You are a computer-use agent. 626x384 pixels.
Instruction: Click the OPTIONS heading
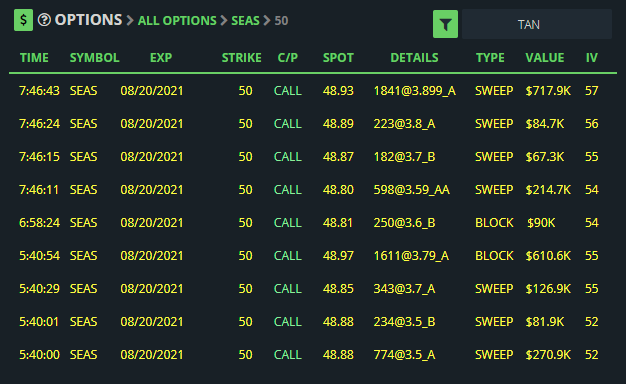(x=88, y=20)
